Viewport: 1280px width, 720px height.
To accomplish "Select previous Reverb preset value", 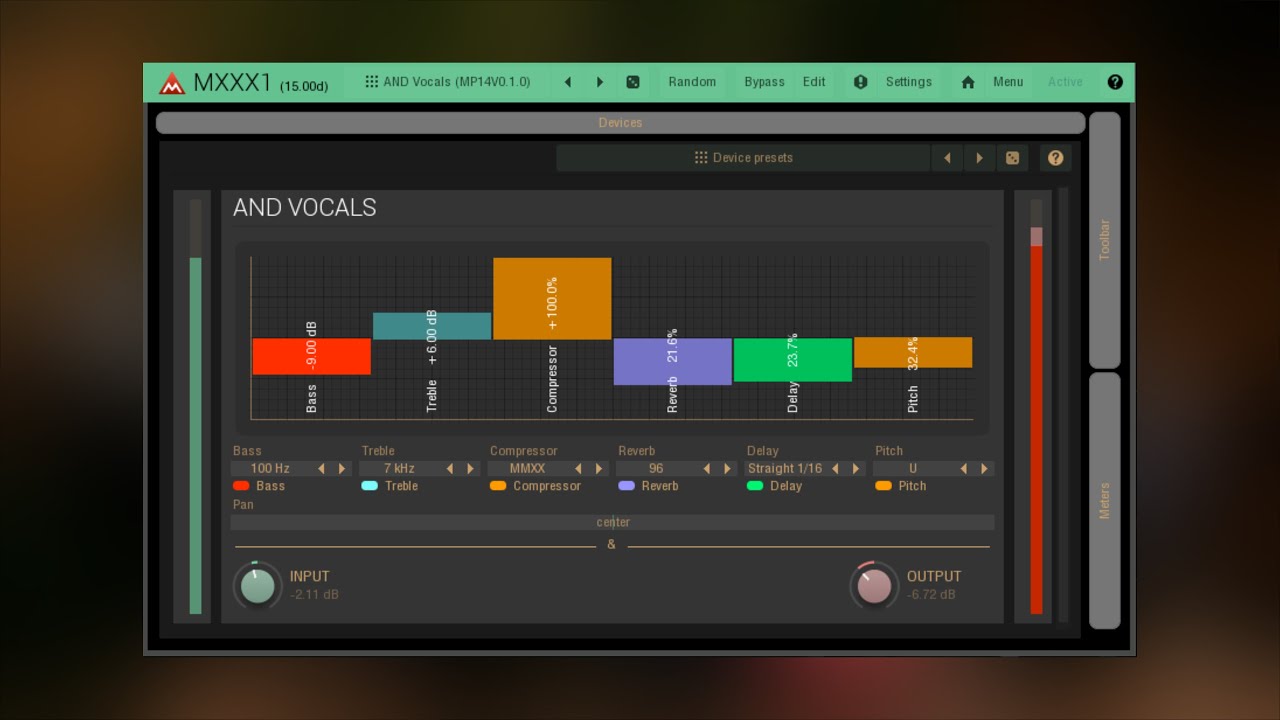I will 707,468.
